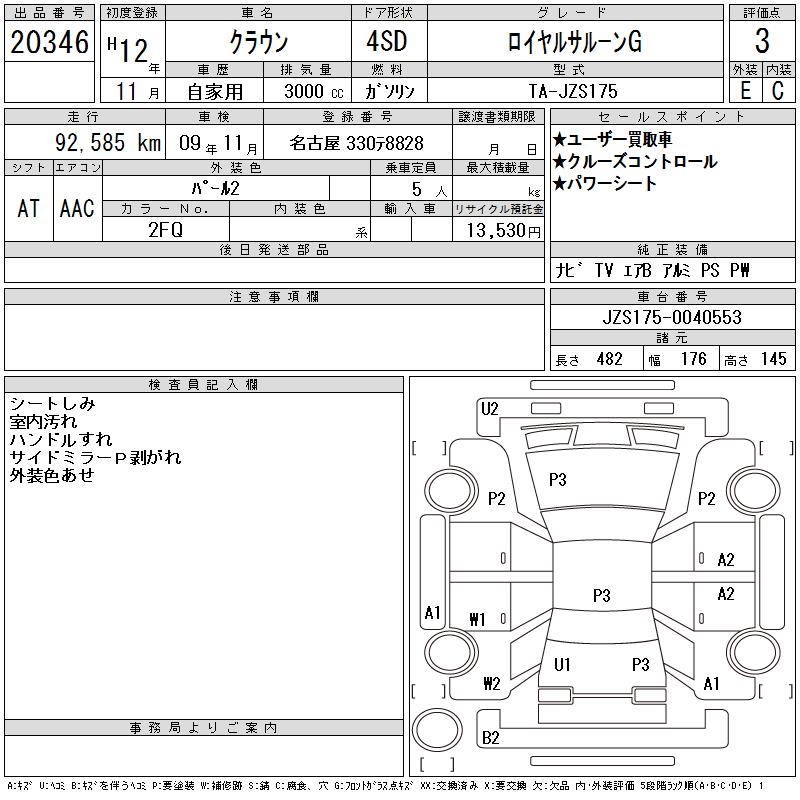Click the AT shift type cell
The width and height of the screenshot is (800, 800).
coord(28,208)
